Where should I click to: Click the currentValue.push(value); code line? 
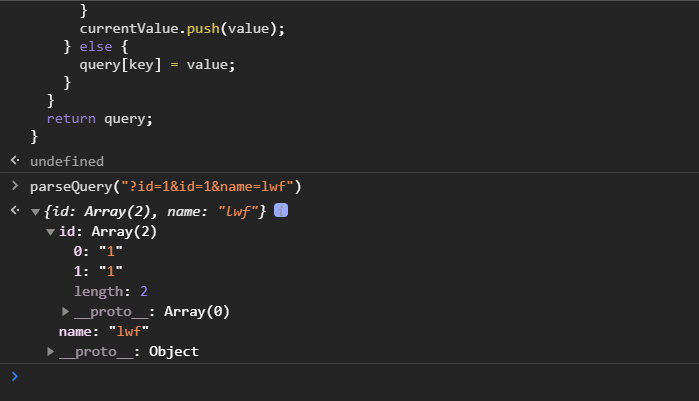pos(182,29)
